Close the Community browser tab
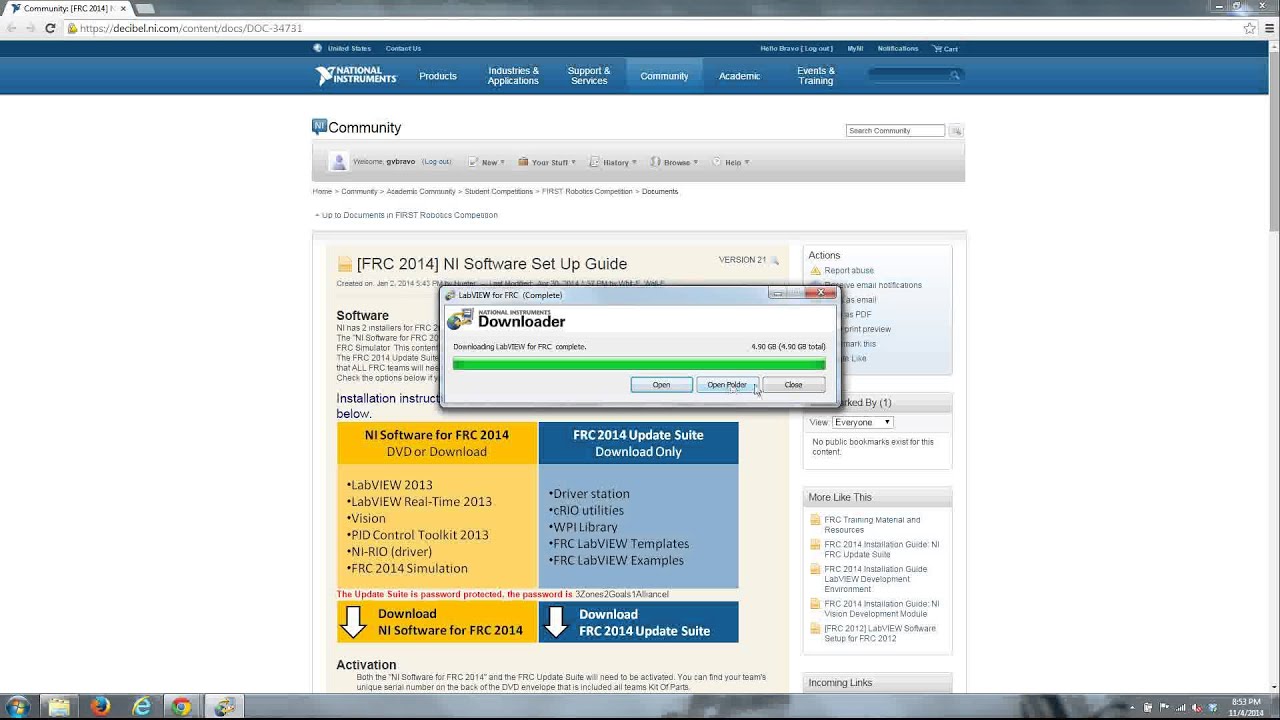The height and width of the screenshot is (720, 1280). pos(123,8)
